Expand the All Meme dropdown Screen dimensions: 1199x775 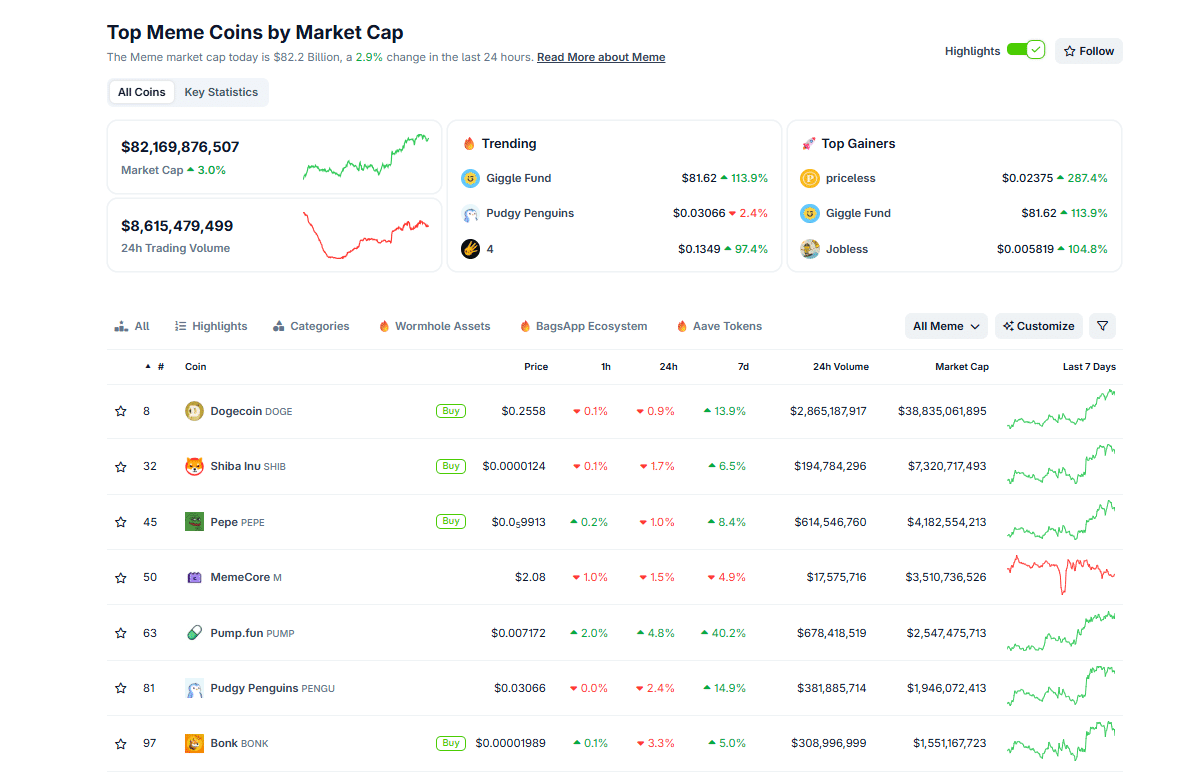click(944, 326)
